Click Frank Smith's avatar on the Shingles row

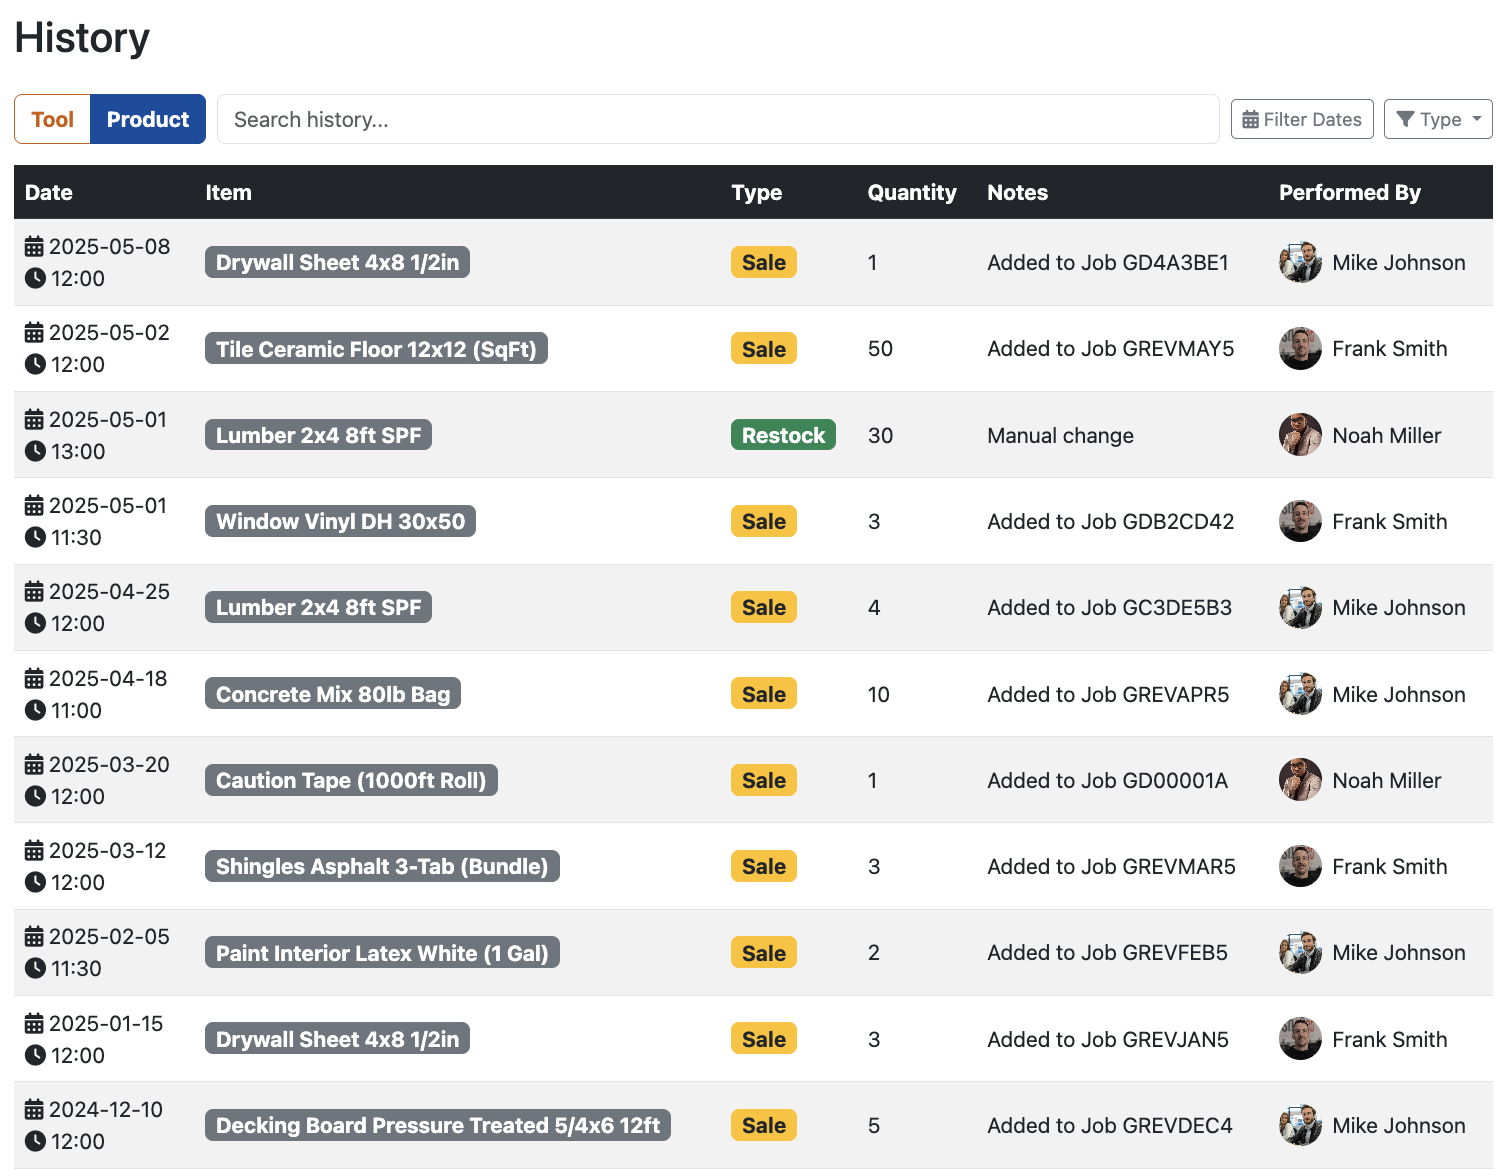[1300, 866]
